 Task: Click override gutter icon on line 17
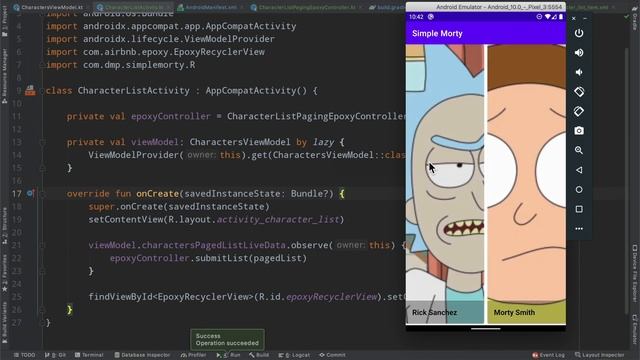tap(30, 193)
